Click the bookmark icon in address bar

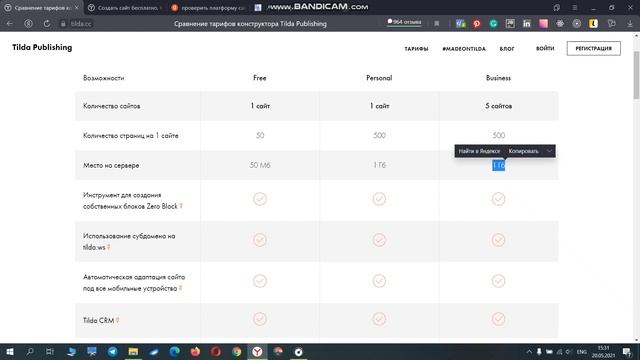[x=437, y=24]
